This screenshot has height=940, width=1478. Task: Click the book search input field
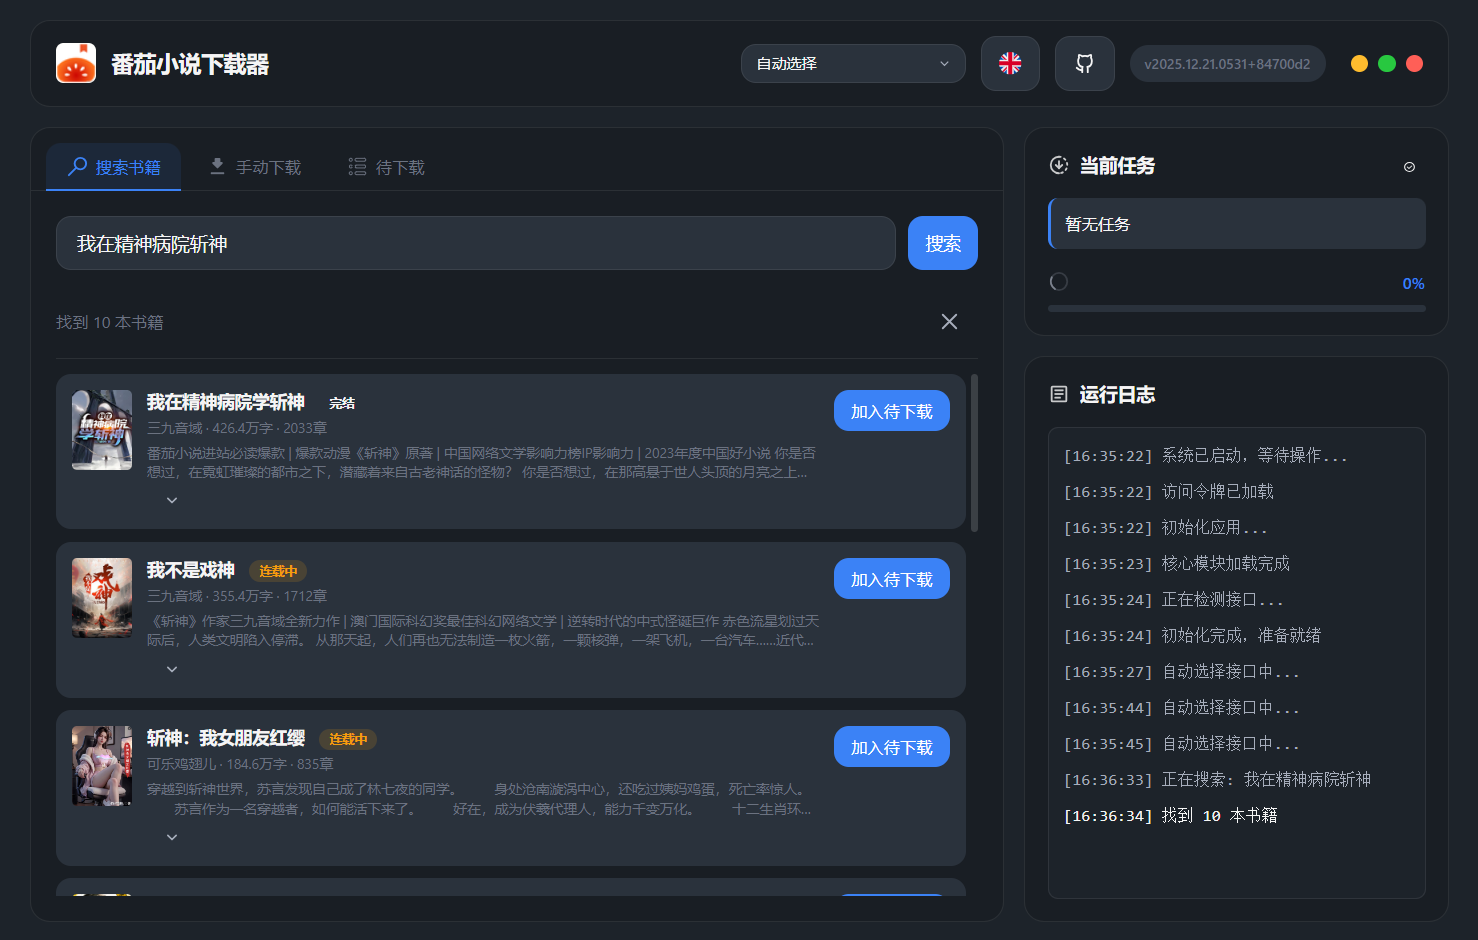pos(476,243)
